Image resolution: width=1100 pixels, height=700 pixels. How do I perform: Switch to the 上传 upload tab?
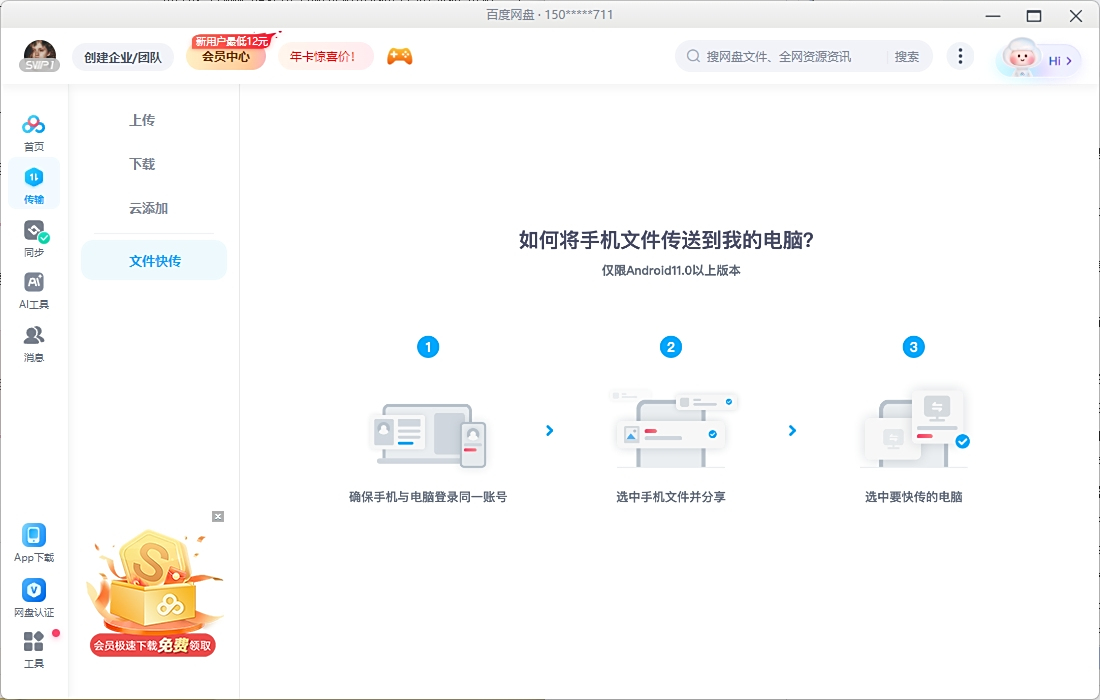[x=141, y=119]
